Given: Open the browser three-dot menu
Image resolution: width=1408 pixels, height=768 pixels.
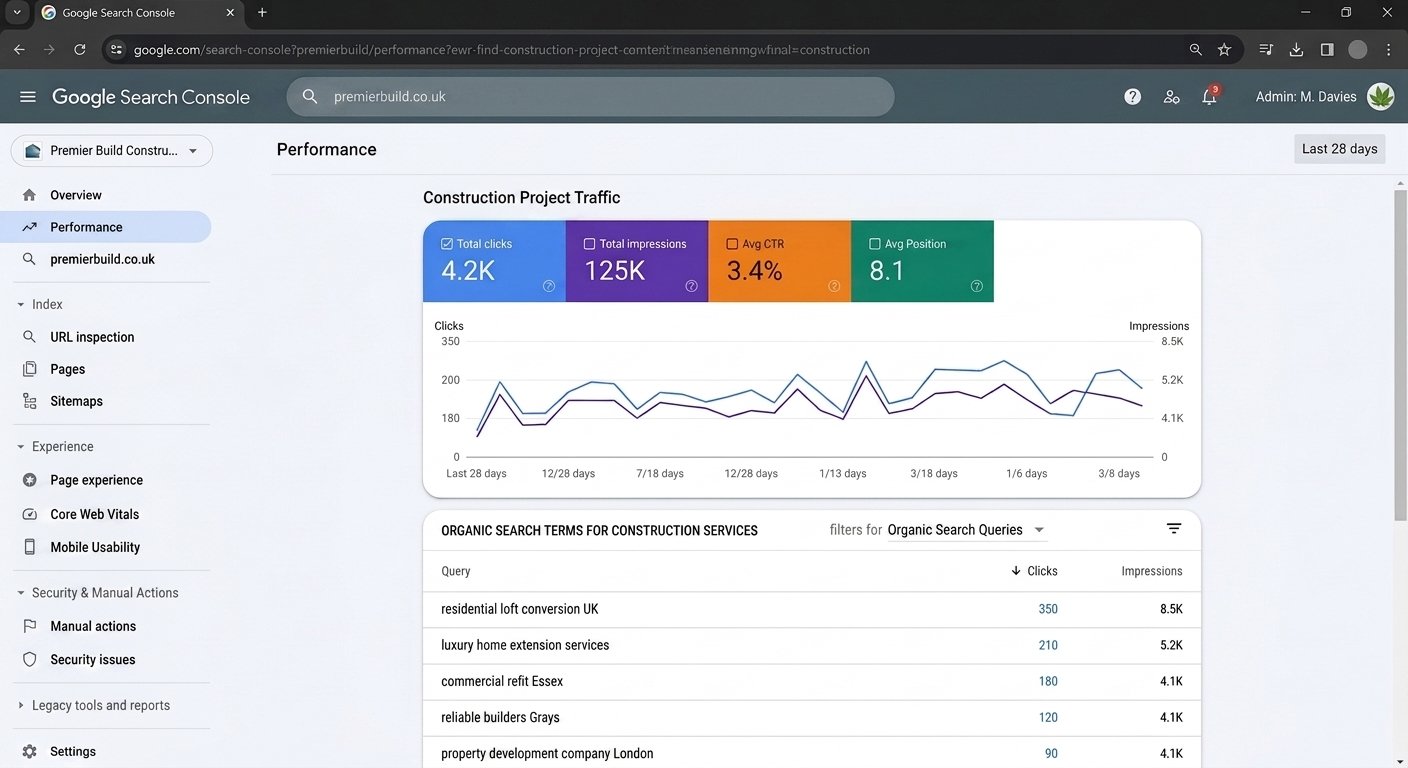Looking at the screenshot, I should (1389, 49).
